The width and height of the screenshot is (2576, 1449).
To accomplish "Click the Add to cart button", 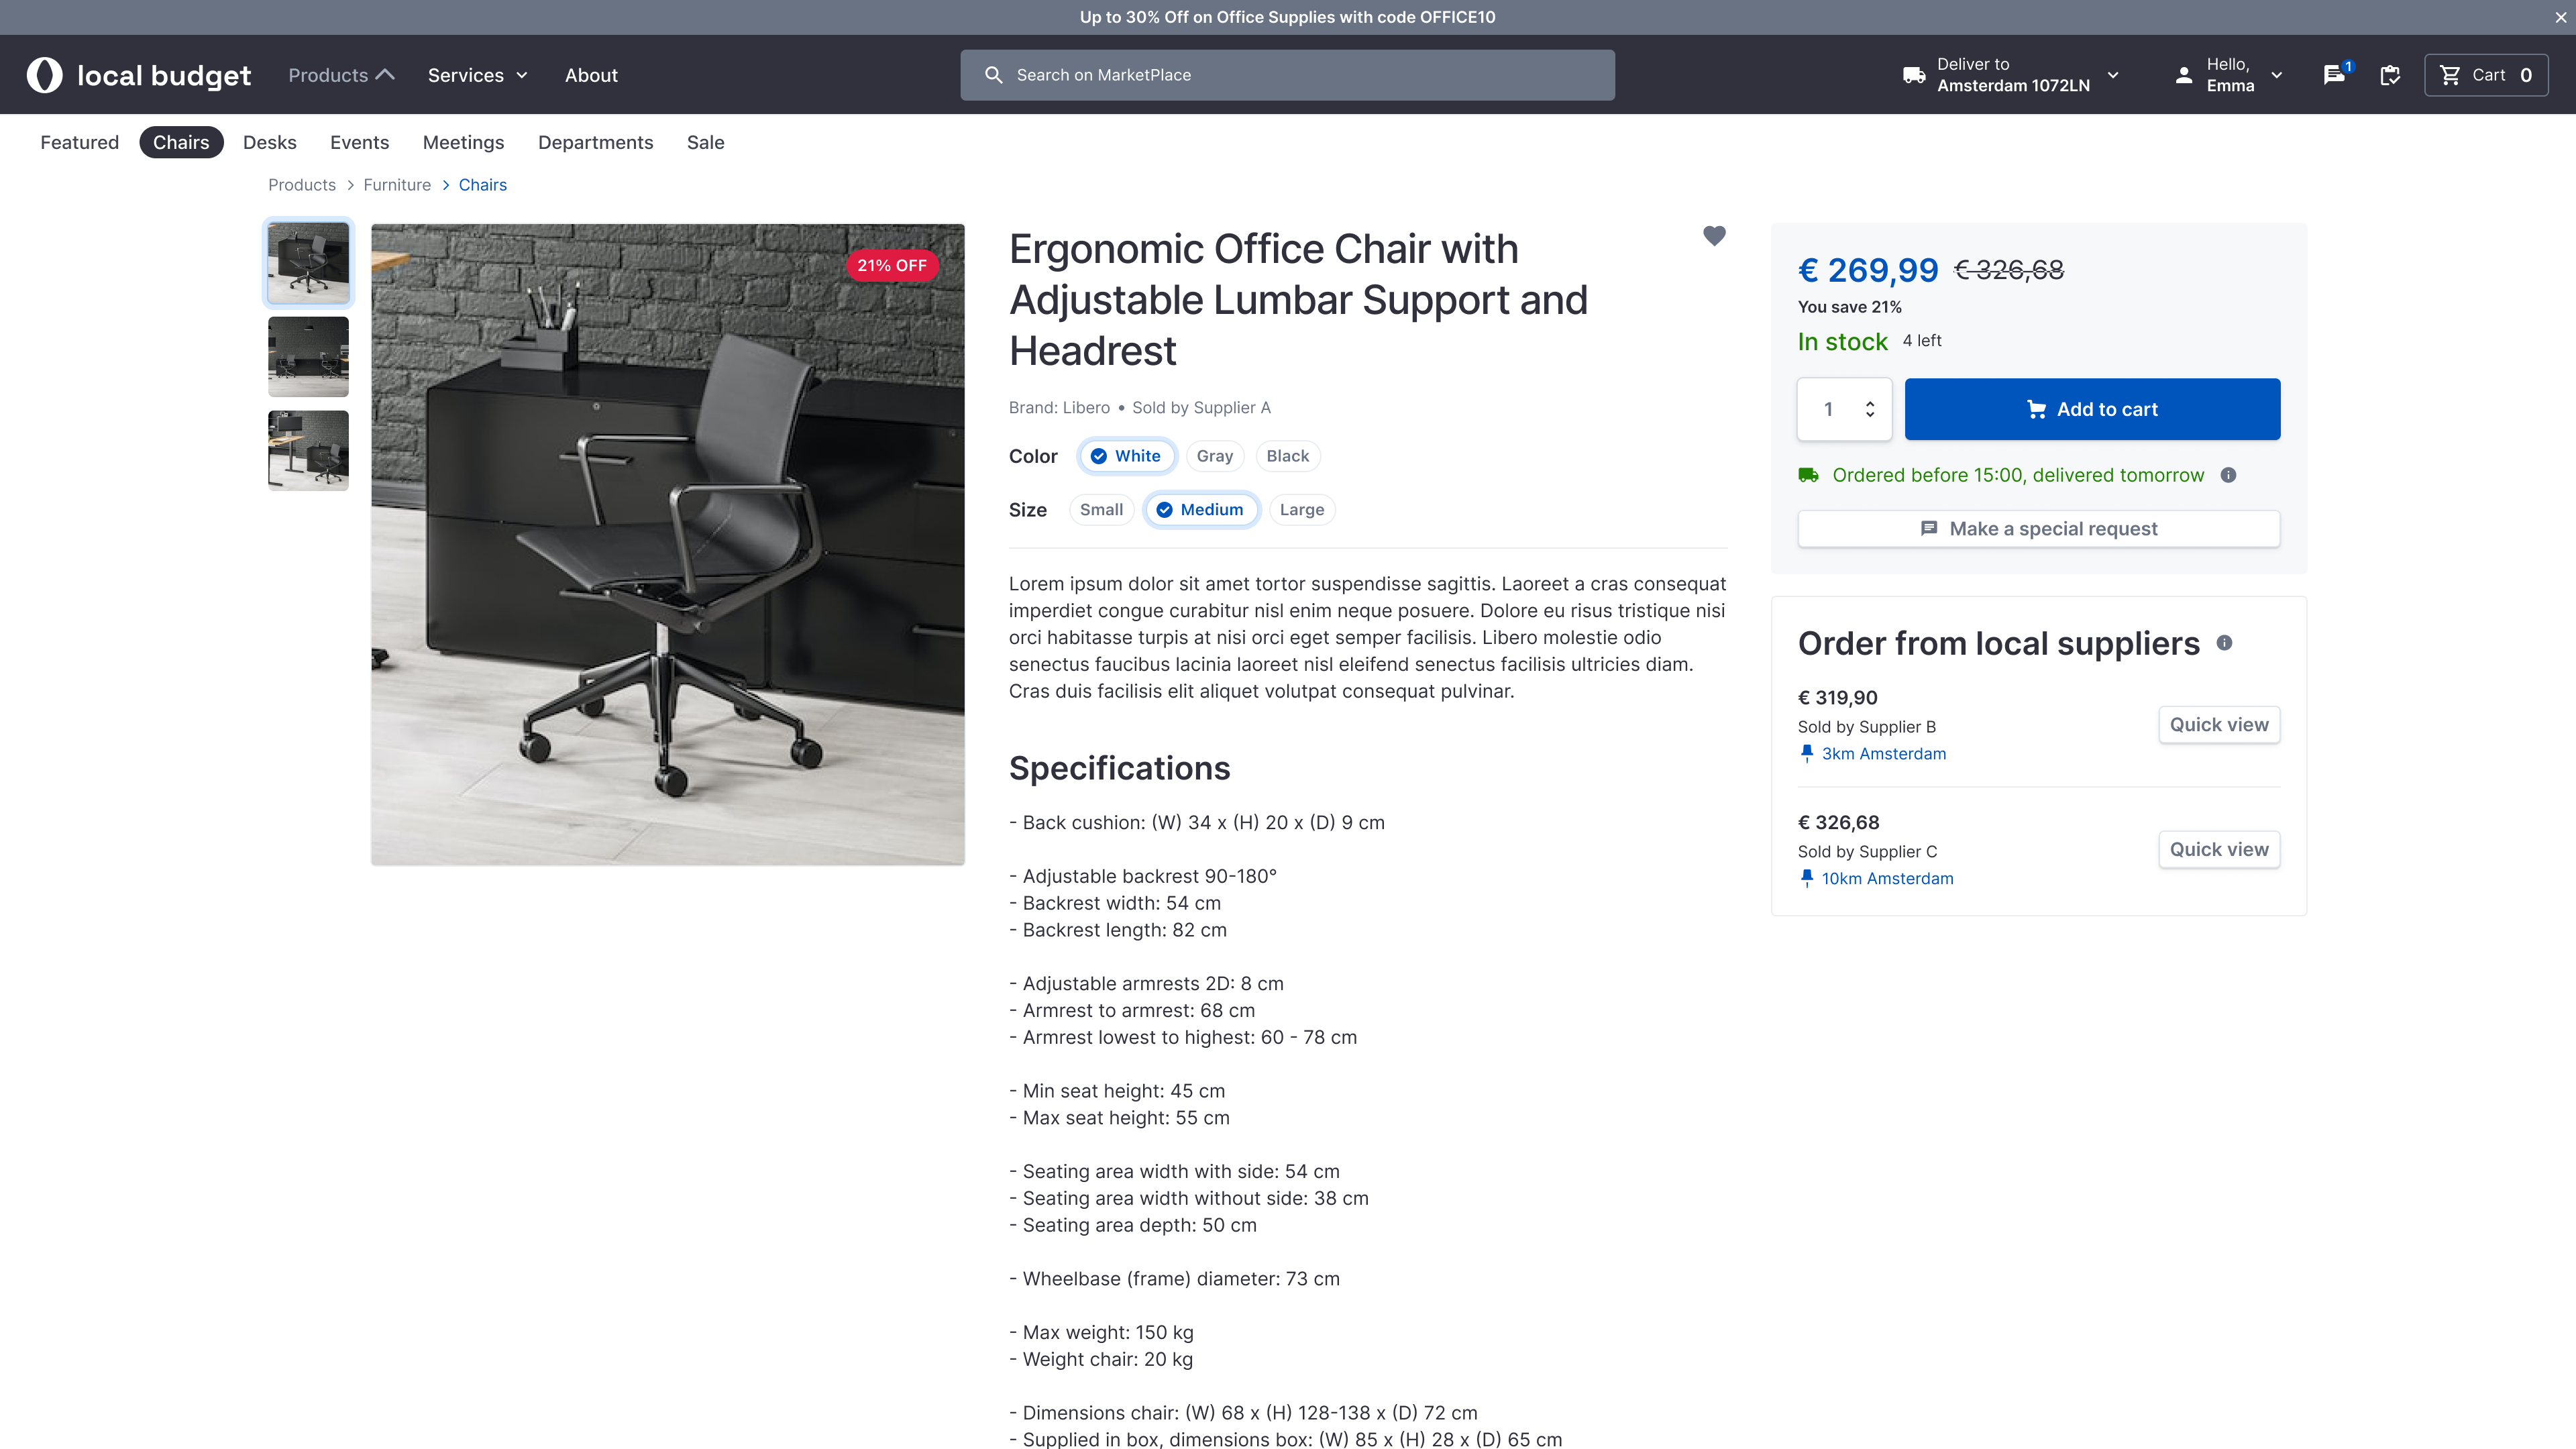I will pyautogui.click(x=2092, y=409).
